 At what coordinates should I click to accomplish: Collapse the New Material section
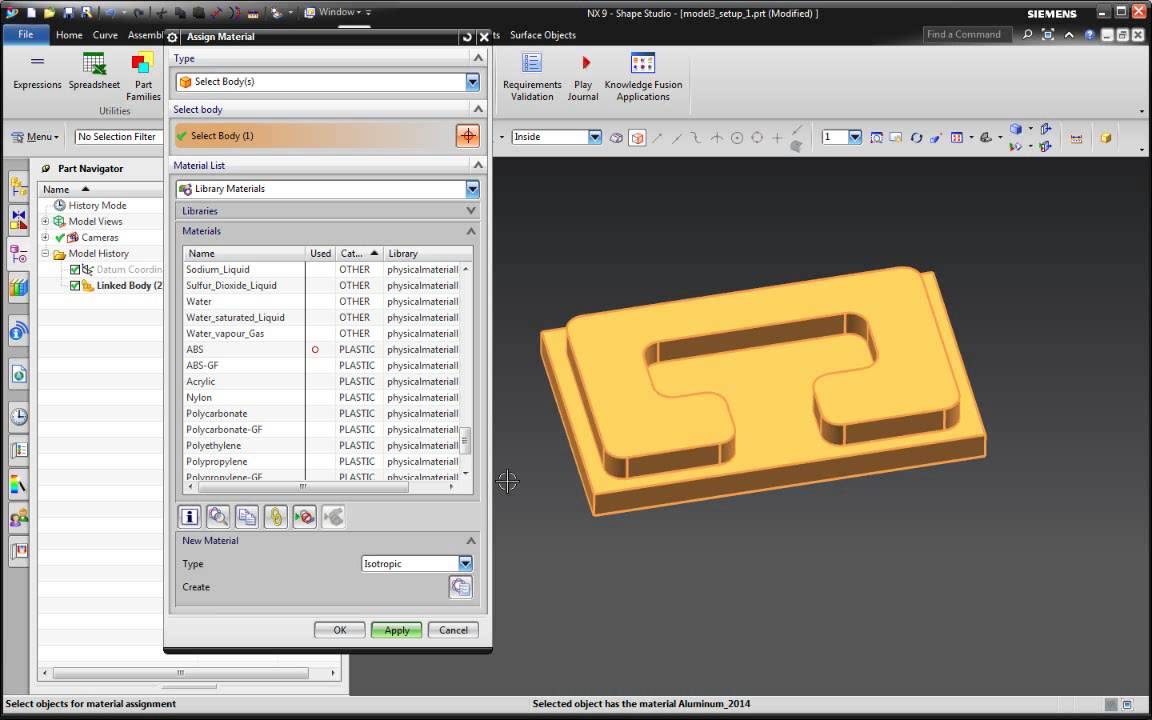coord(471,541)
